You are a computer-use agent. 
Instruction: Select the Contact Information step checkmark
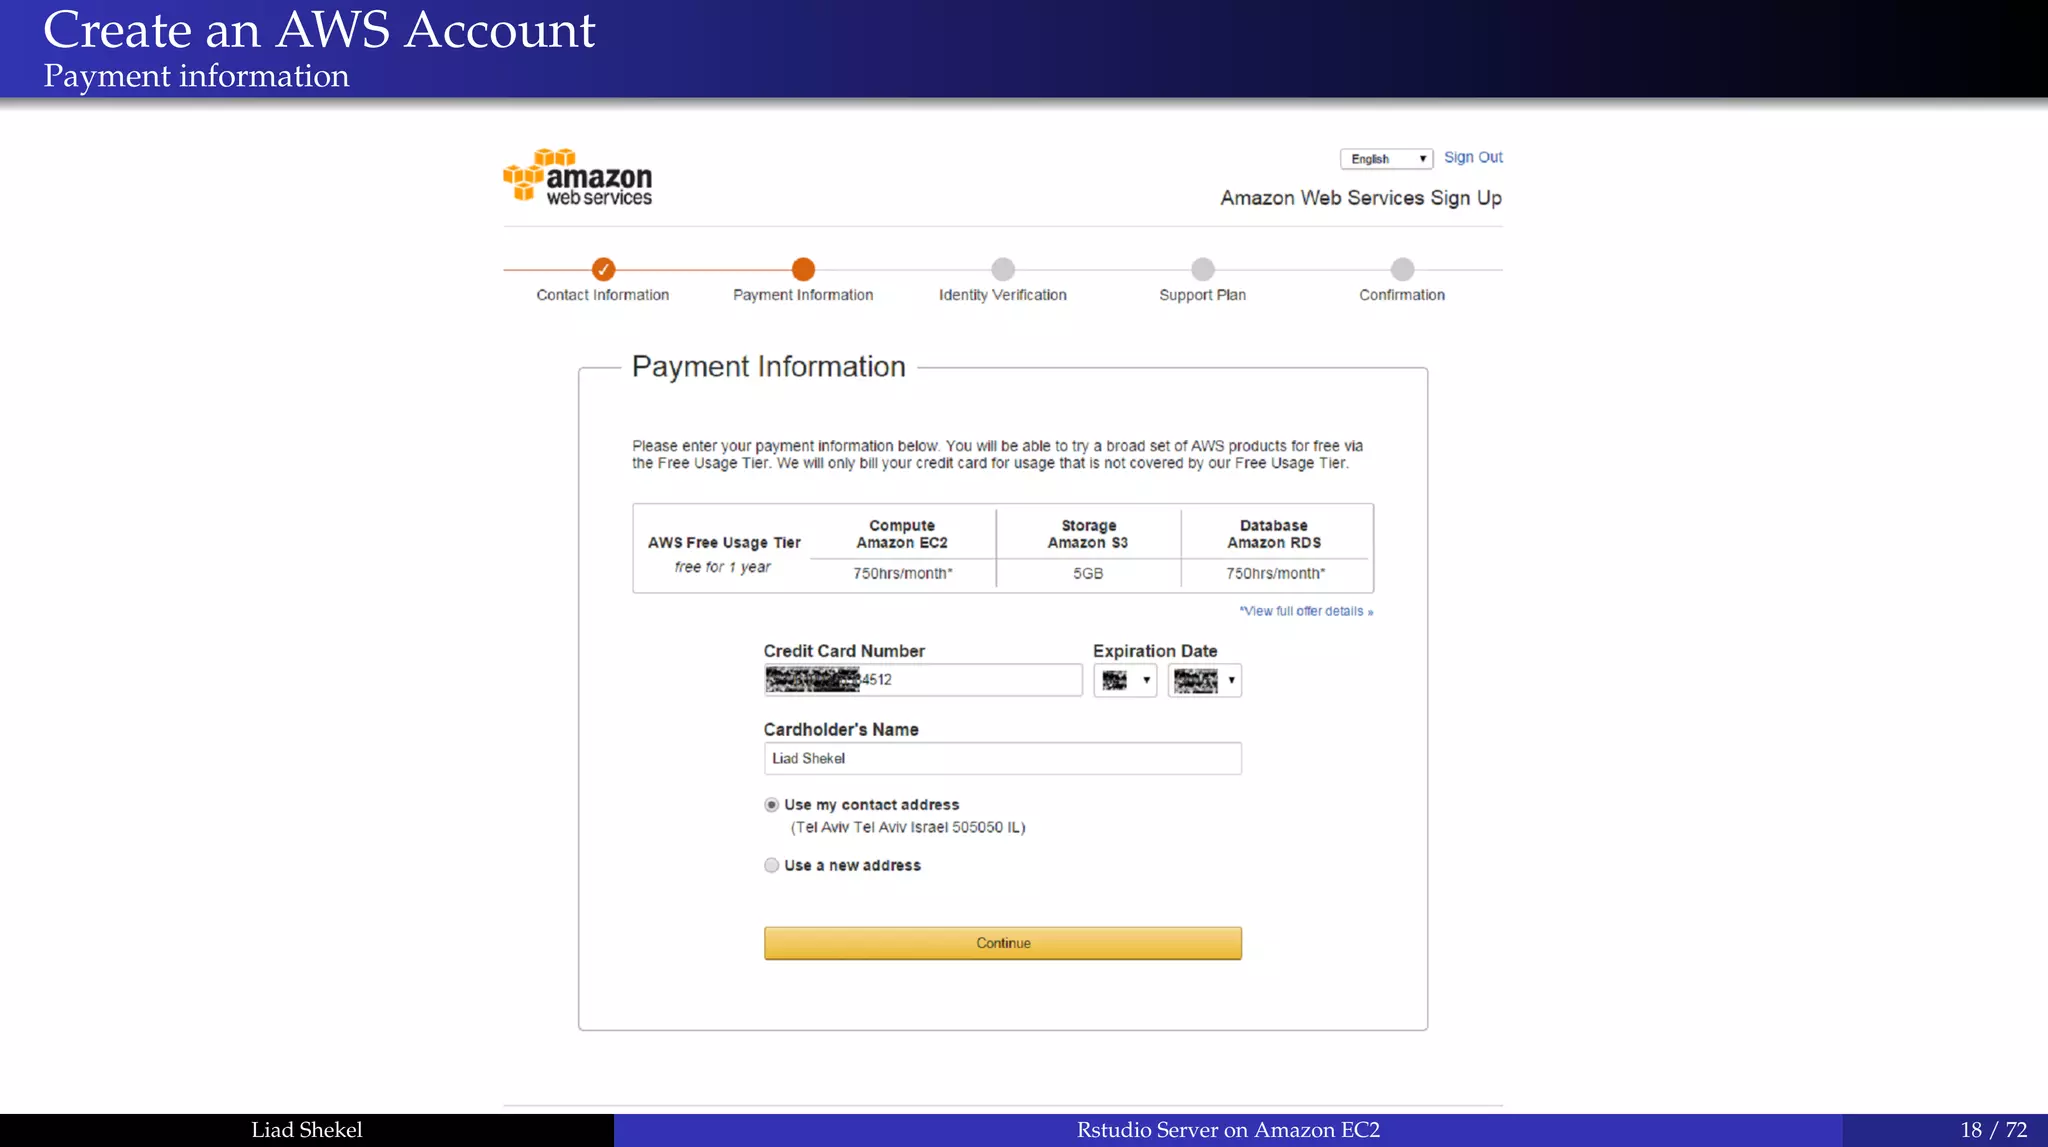(603, 269)
